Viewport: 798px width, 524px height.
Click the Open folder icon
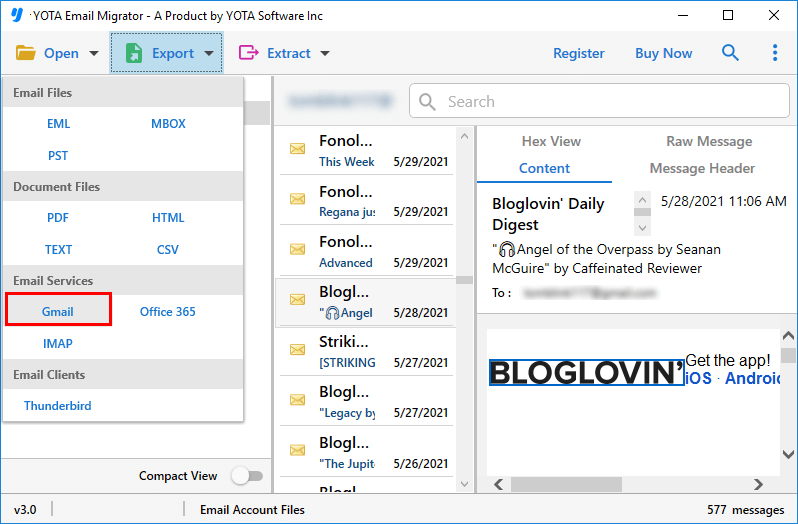(x=25, y=53)
